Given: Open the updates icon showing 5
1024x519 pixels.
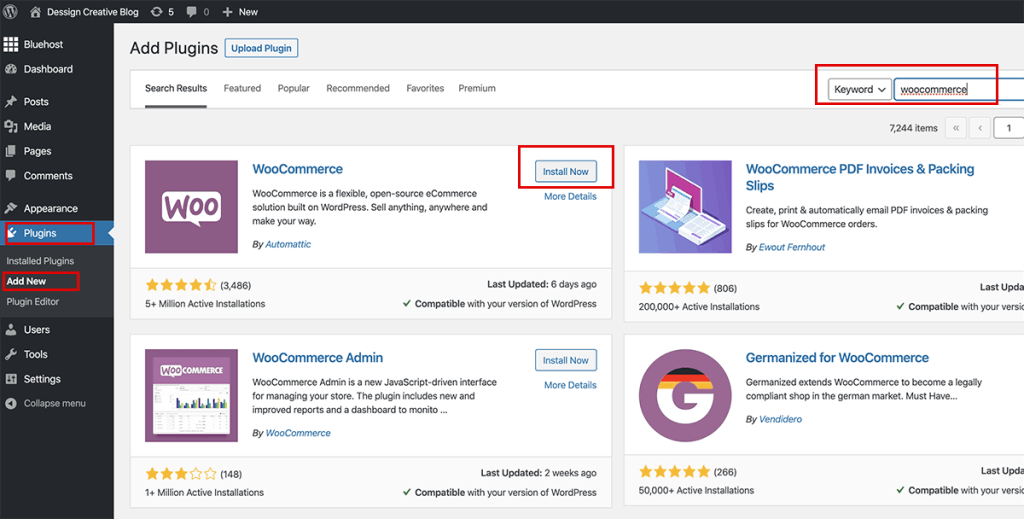Looking at the screenshot, I should click(x=157, y=12).
